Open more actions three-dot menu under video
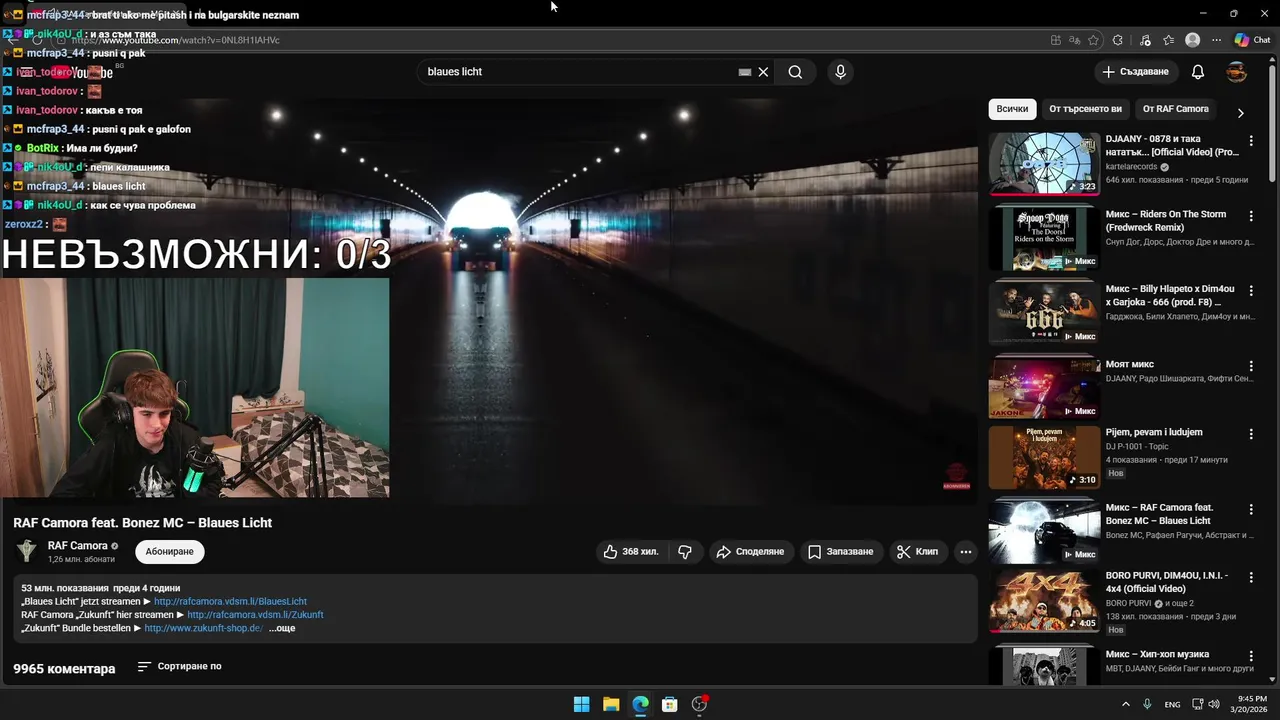This screenshot has width=1280, height=720. (x=965, y=551)
